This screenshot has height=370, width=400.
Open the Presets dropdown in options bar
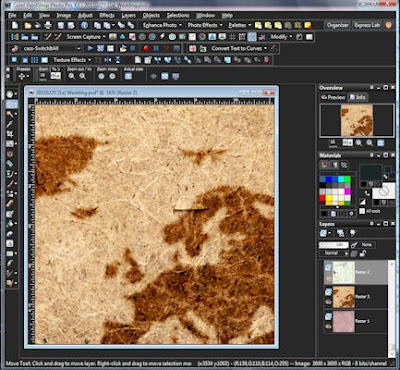tap(23, 76)
